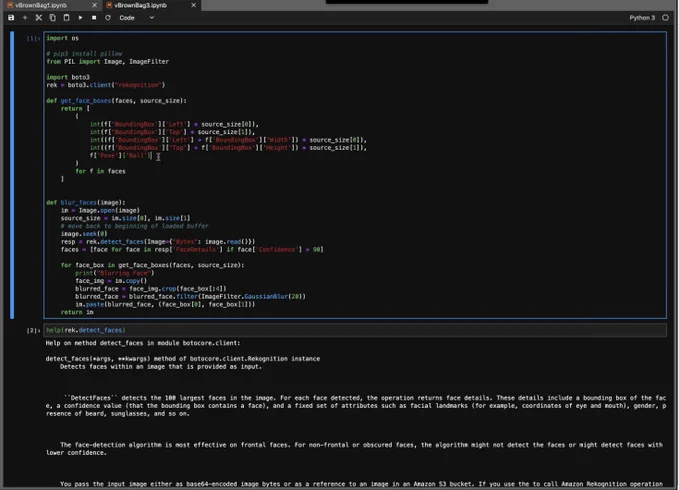Interrupt the kernel with stop icon
680x490 pixels.
pos(94,18)
